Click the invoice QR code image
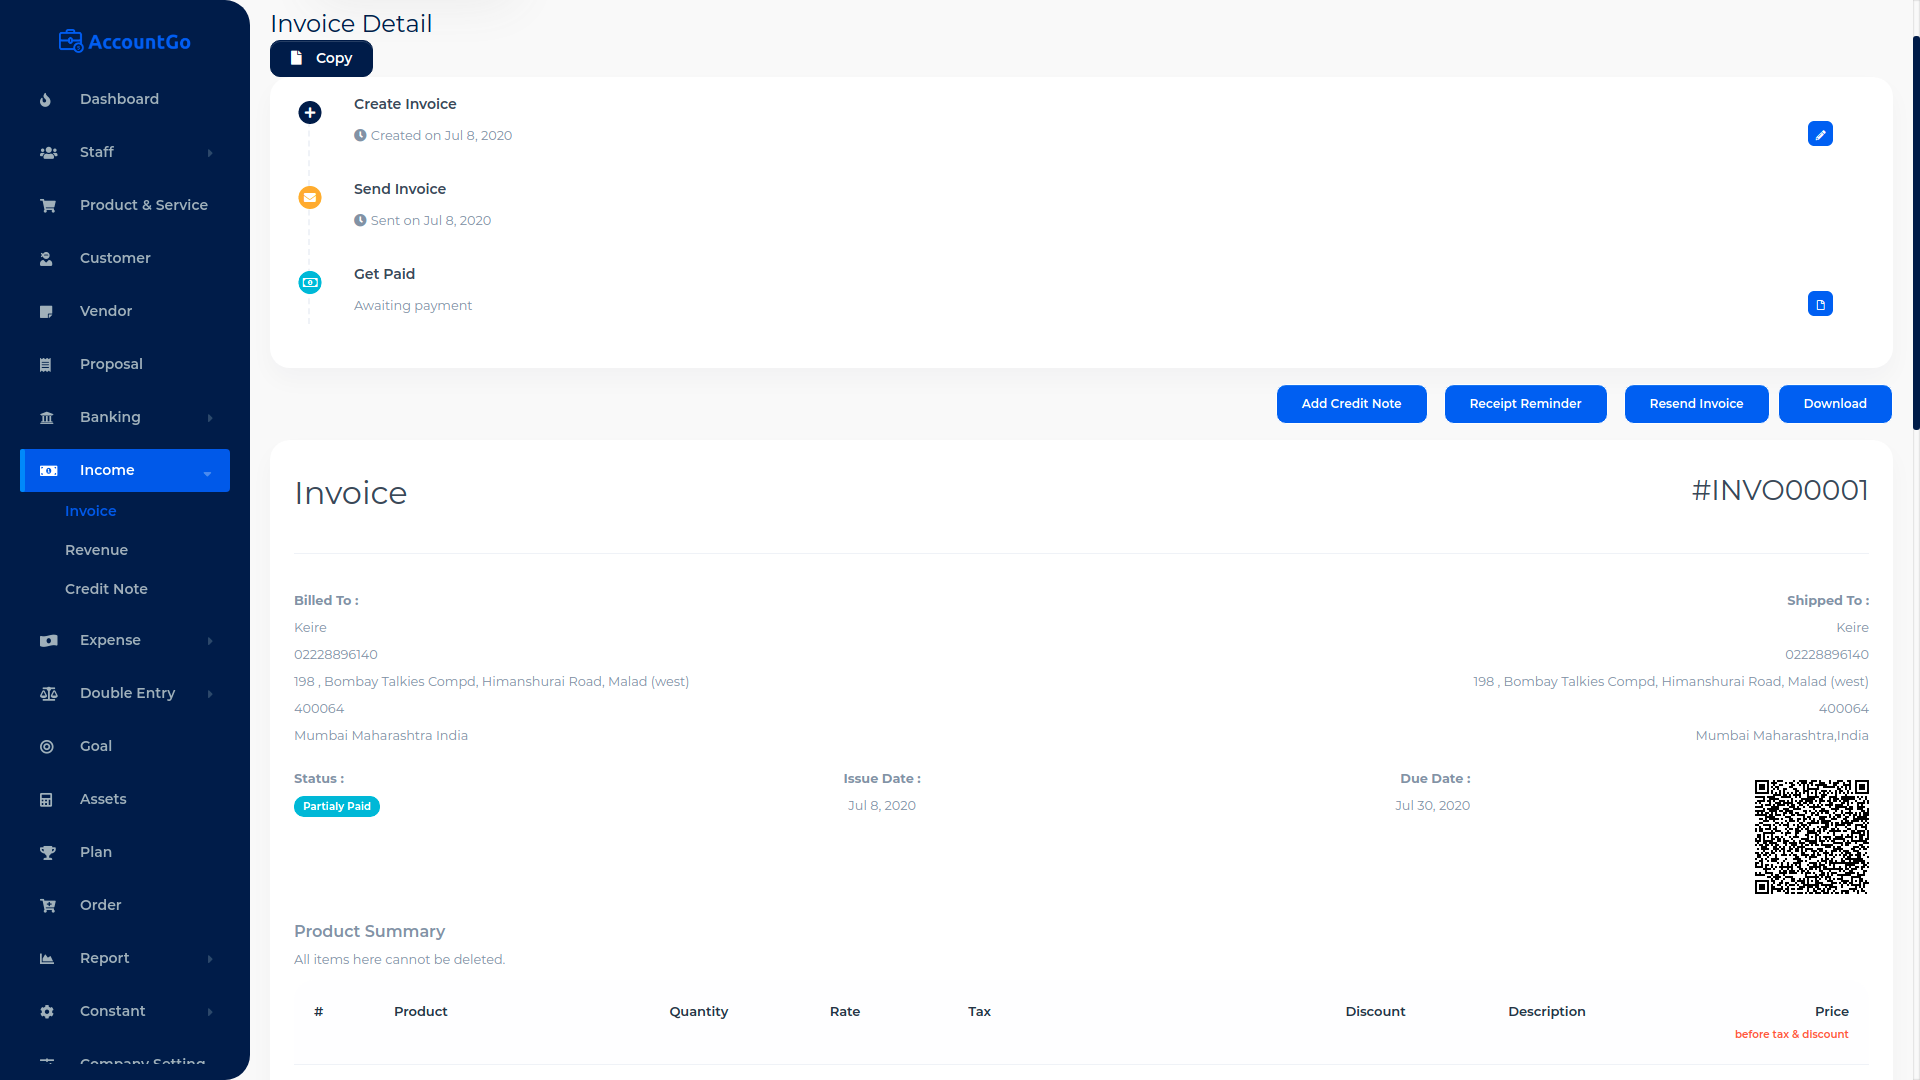1920x1080 pixels. click(1811, 837)
